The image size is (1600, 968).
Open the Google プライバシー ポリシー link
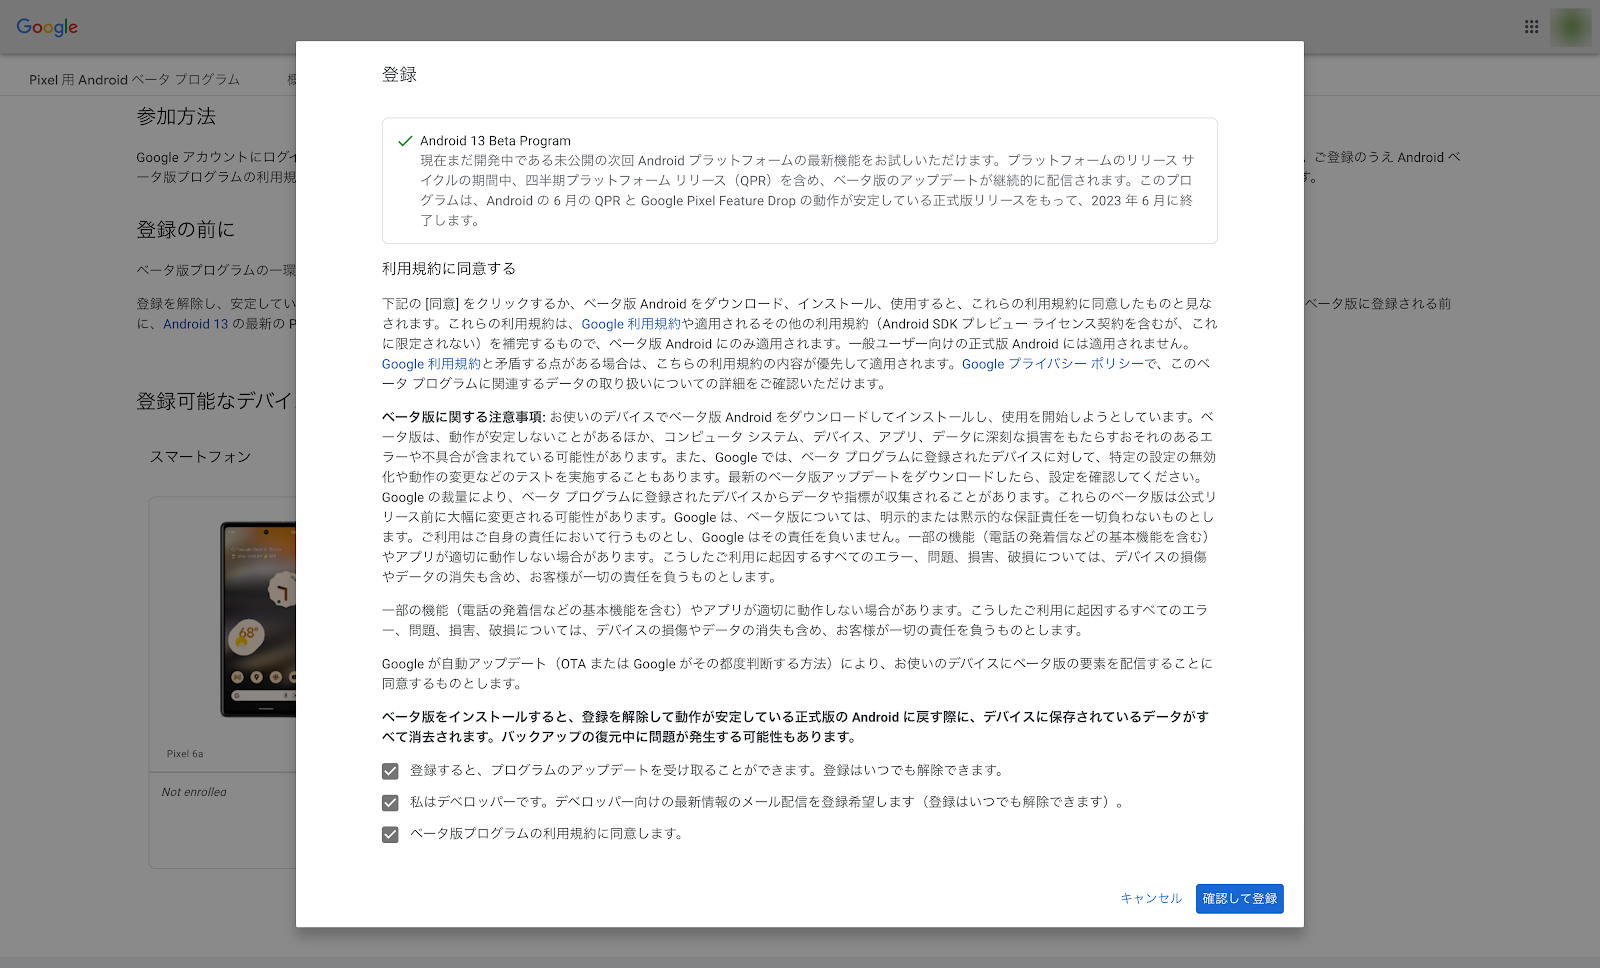point(1053,364)
